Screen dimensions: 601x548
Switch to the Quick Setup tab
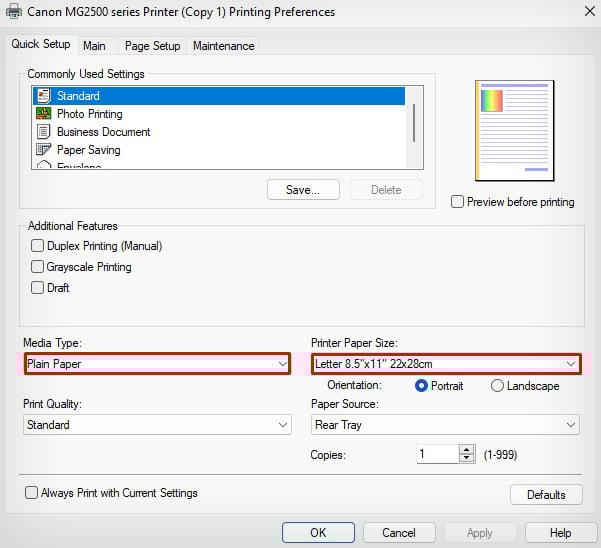41,44
